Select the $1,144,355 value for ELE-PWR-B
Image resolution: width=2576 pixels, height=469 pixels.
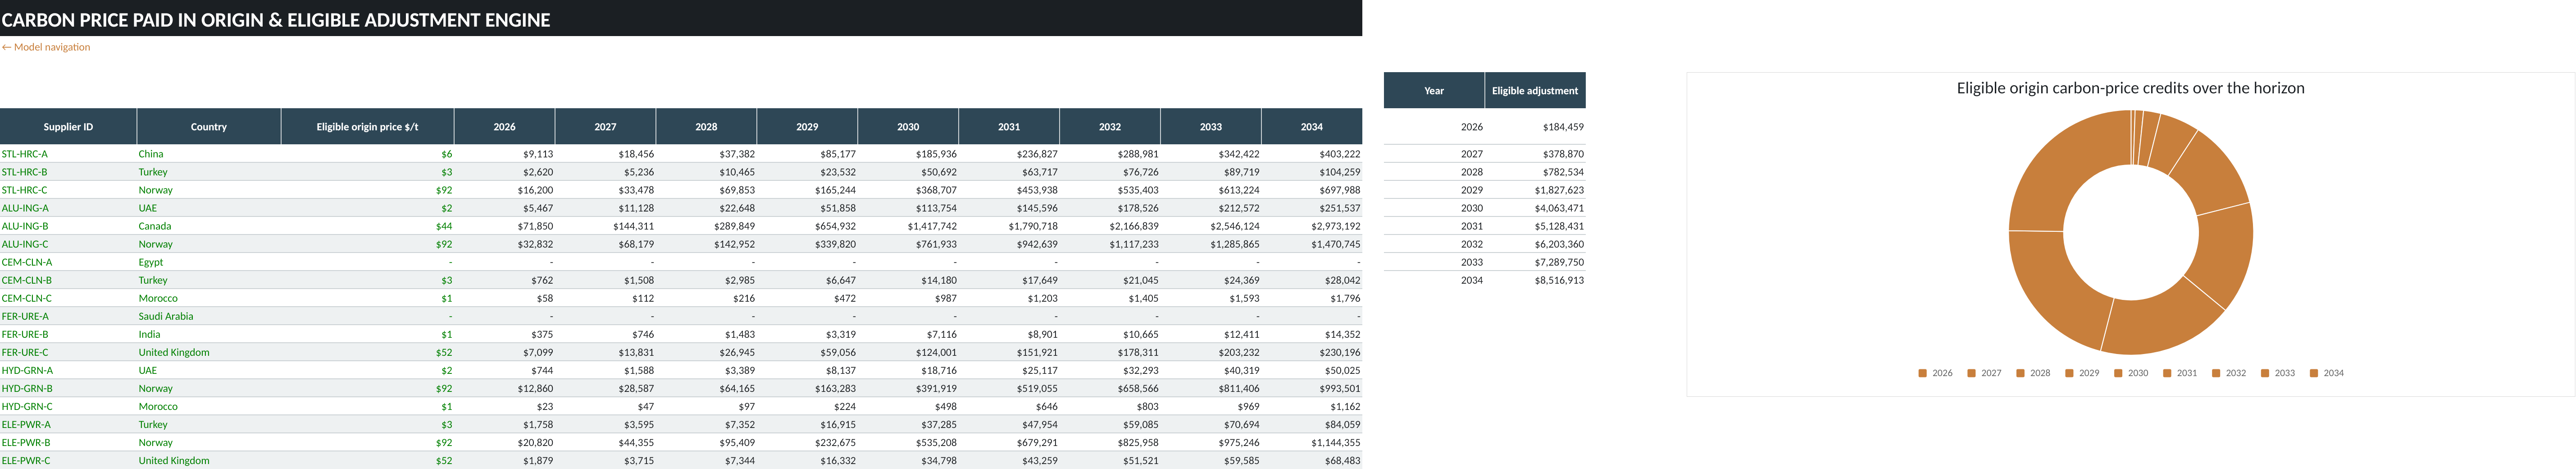(1312, 442)
